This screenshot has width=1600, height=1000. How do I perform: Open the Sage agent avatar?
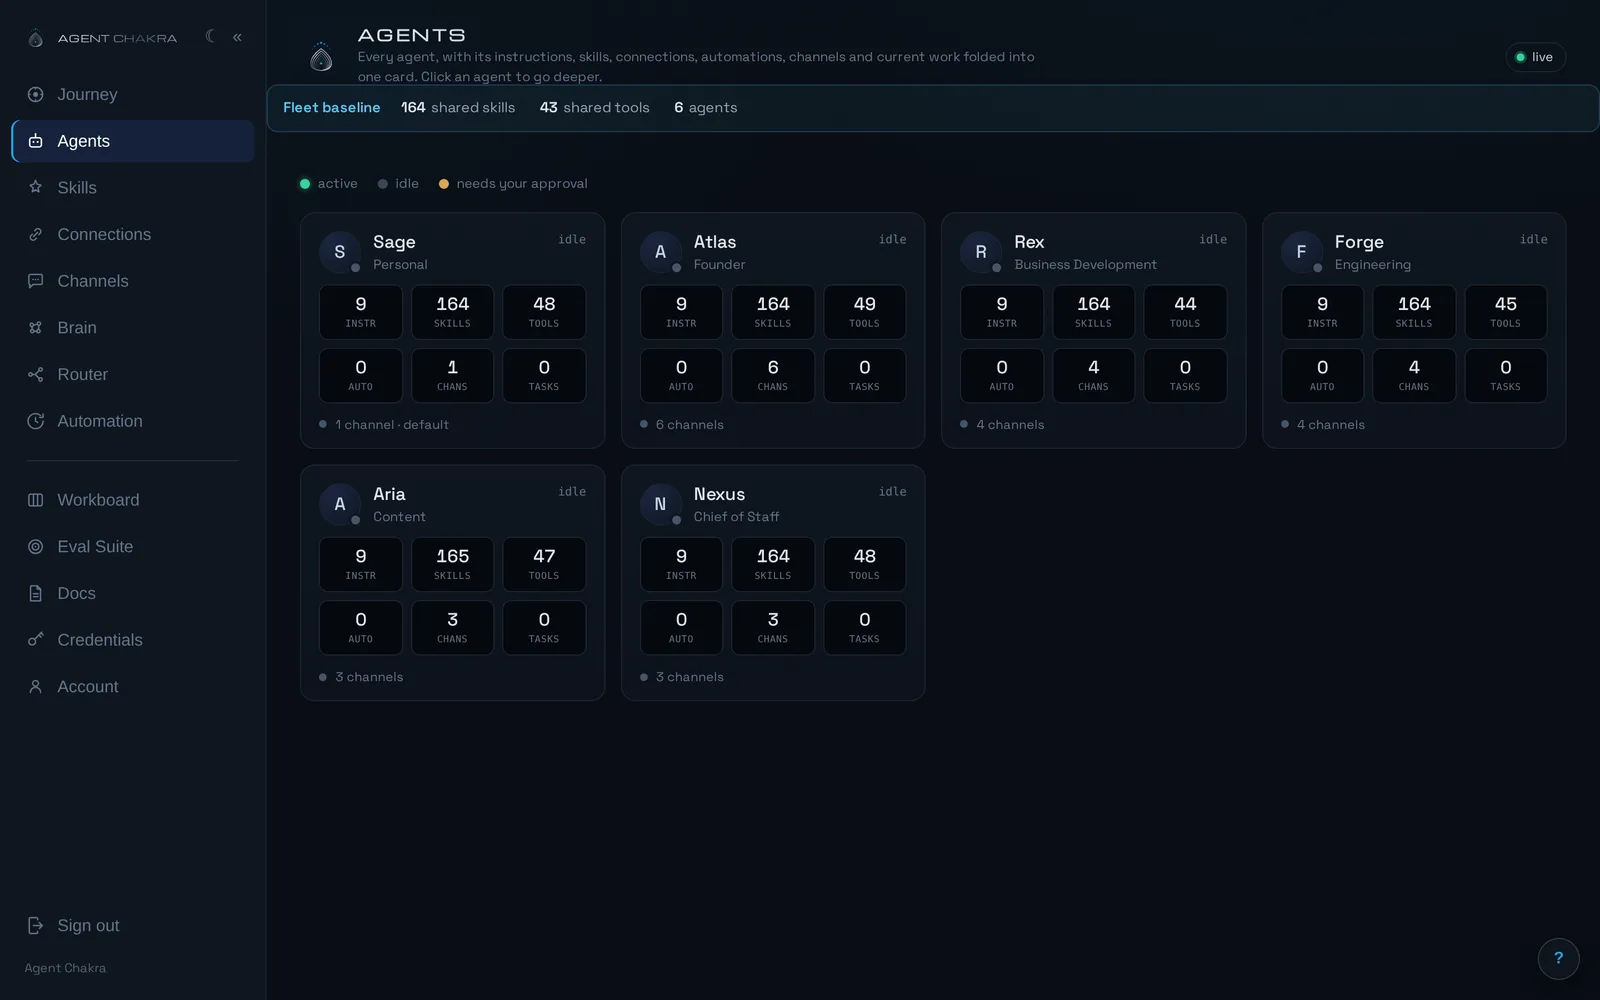(340, 252)
